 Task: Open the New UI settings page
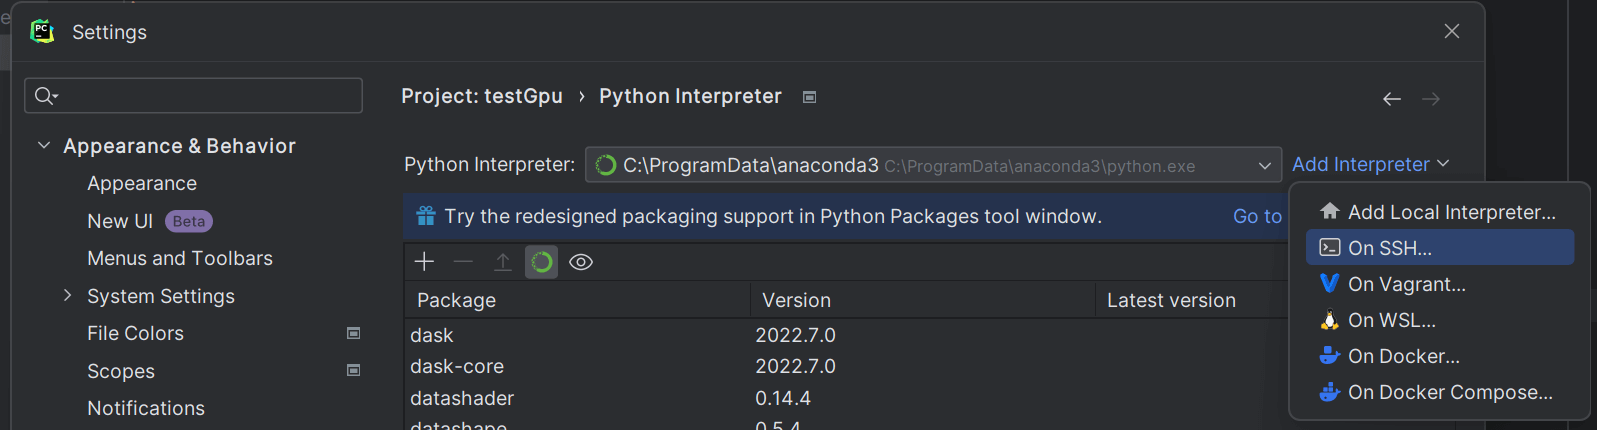(x=120, y=221)
